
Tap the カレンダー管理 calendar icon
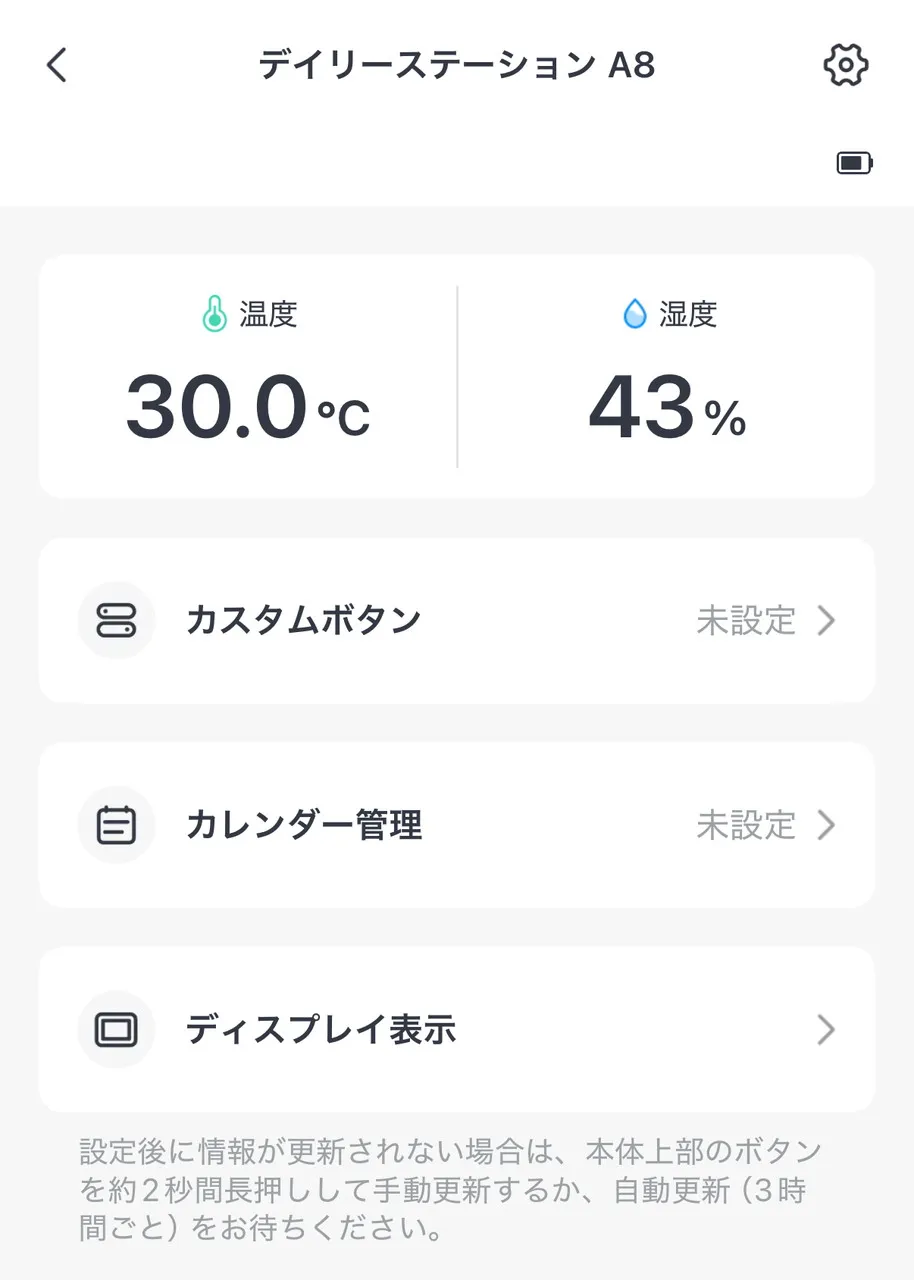point(116,826)
